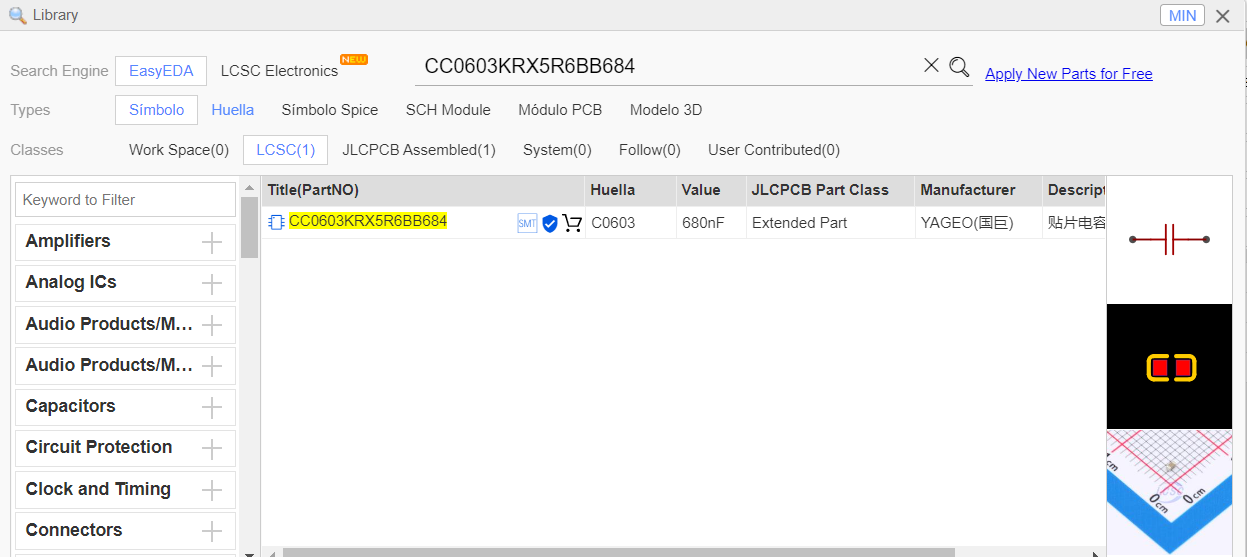Expand the Connectors category

[212, 531]
